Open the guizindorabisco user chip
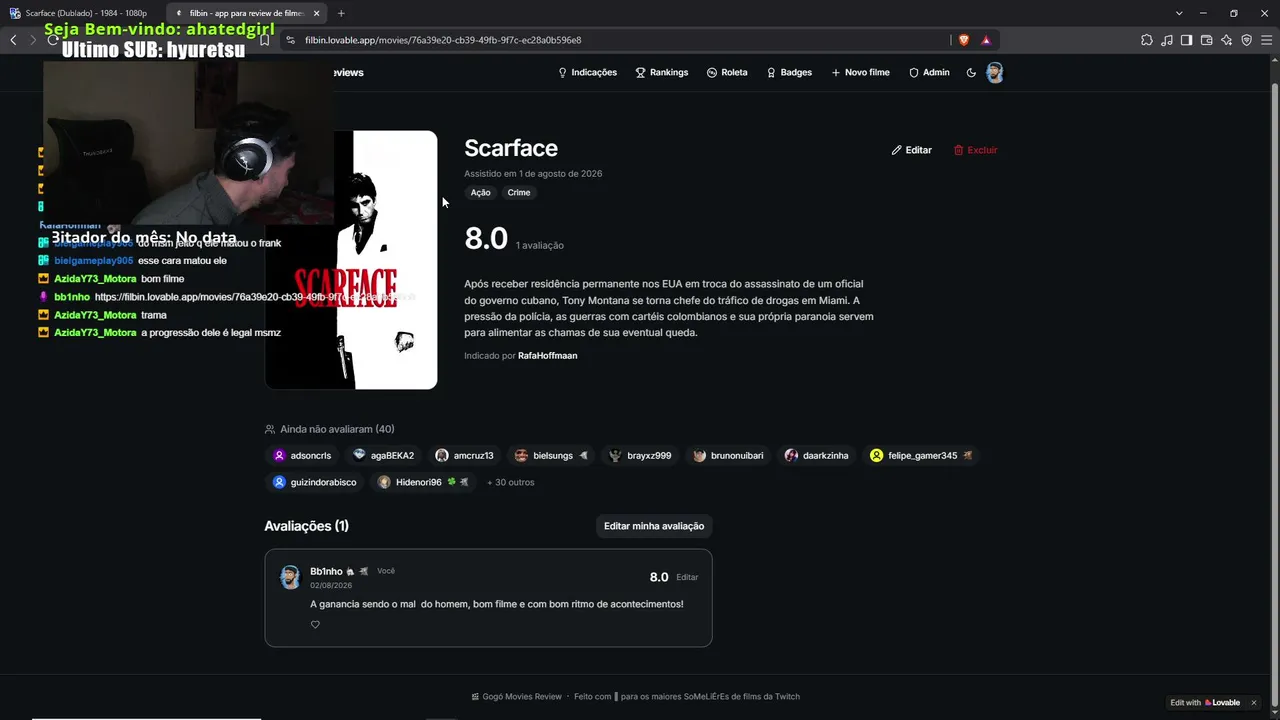The image size is (1280, 720). (x=315, y=482)
